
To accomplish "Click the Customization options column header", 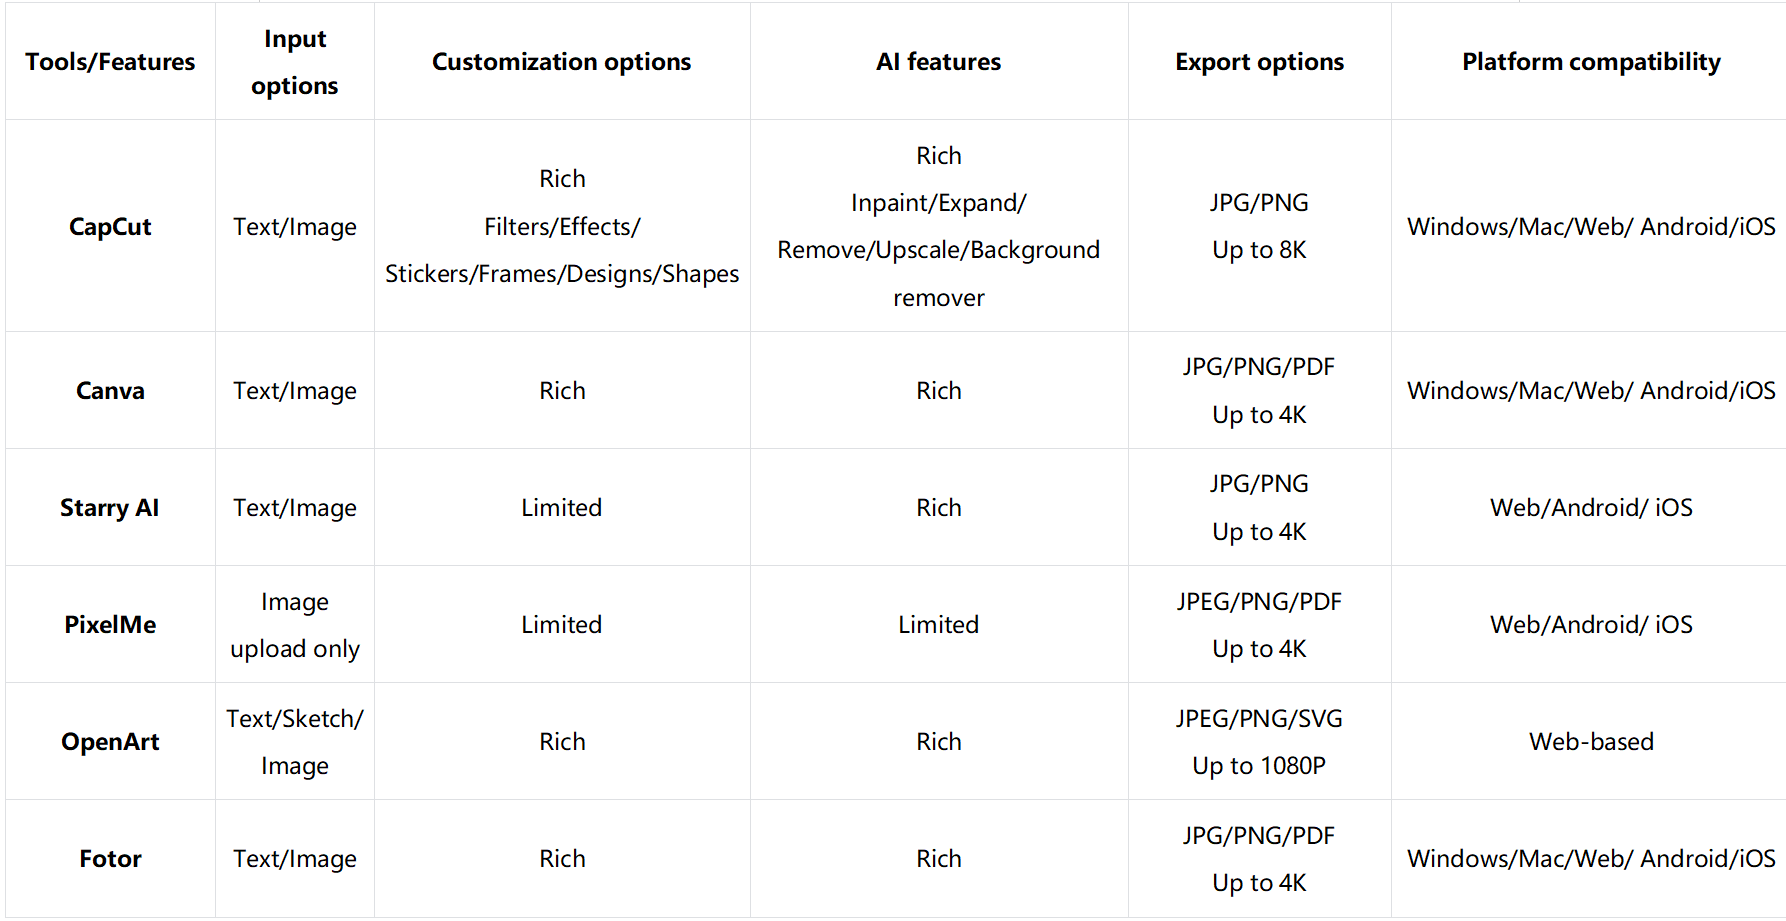I will pyautogui.click(x=561, y=62).
